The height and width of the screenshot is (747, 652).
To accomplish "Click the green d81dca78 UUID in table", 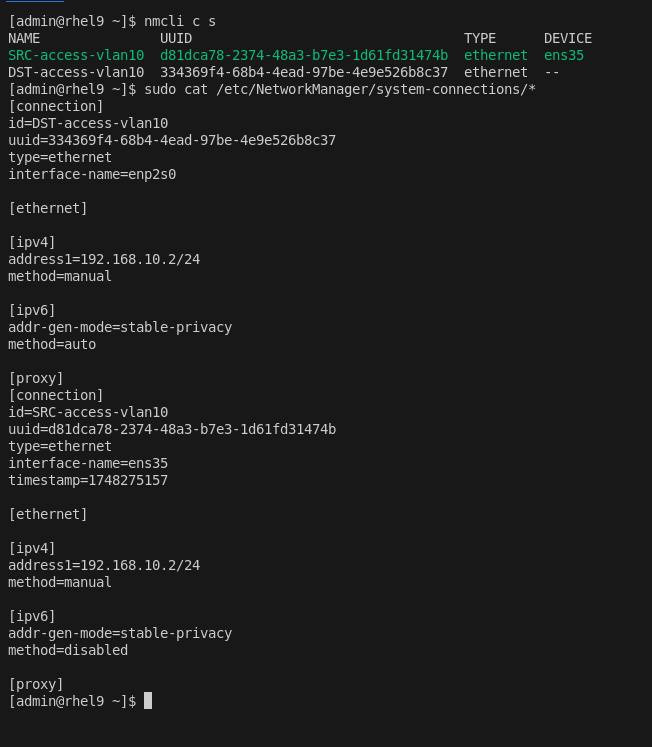I will coord(304,55).
